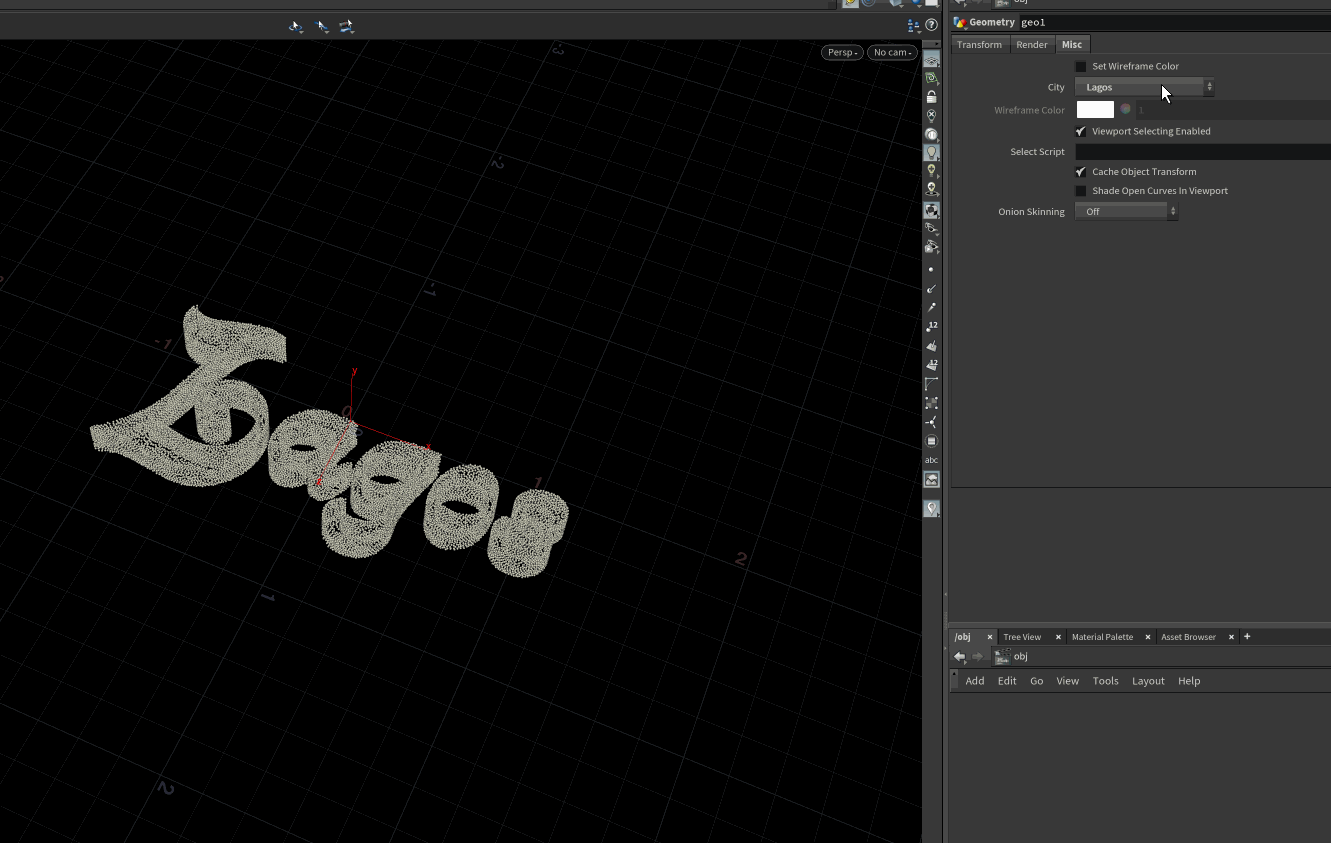
Task: Open the Onion Skinning dropdown set to Off
Action: tap(1121, 211)
